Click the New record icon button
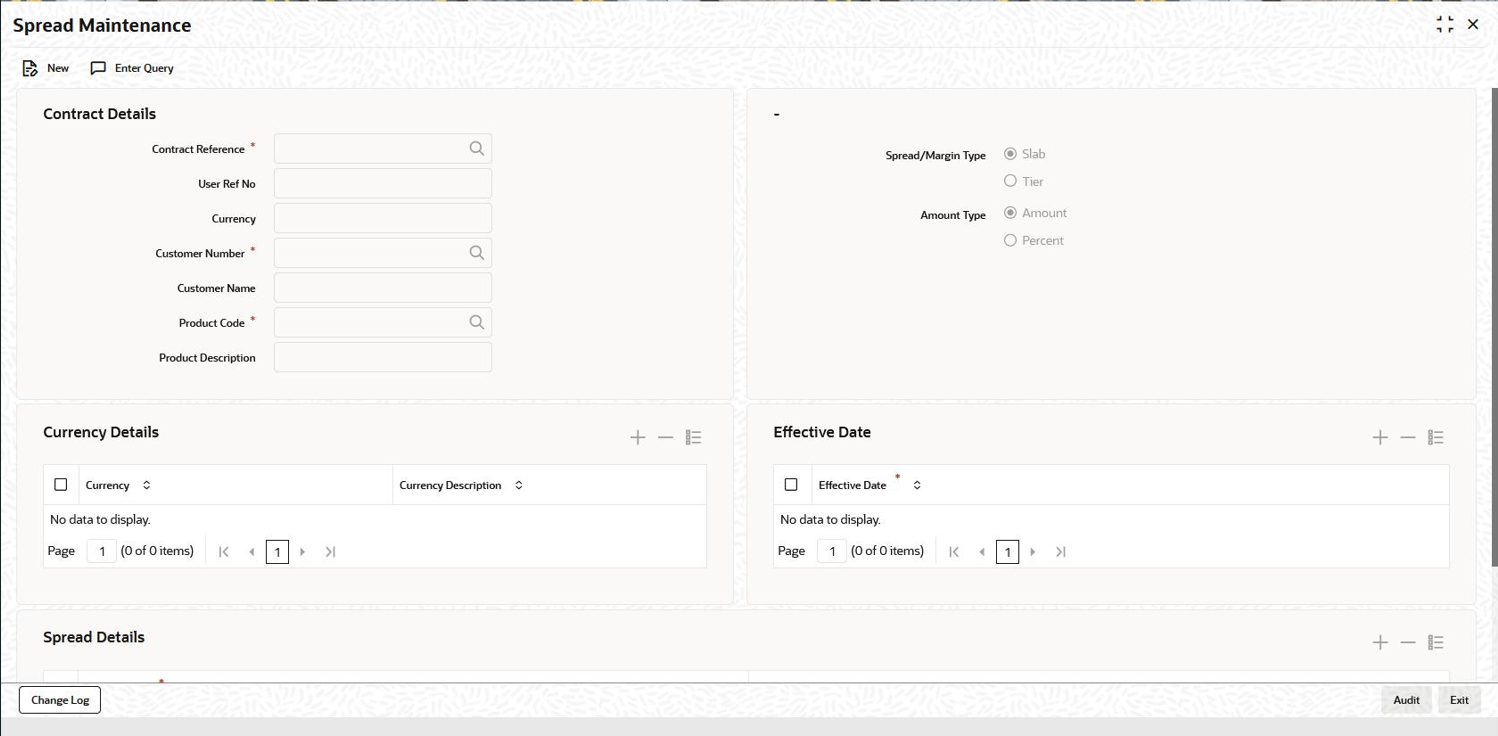 46,68
